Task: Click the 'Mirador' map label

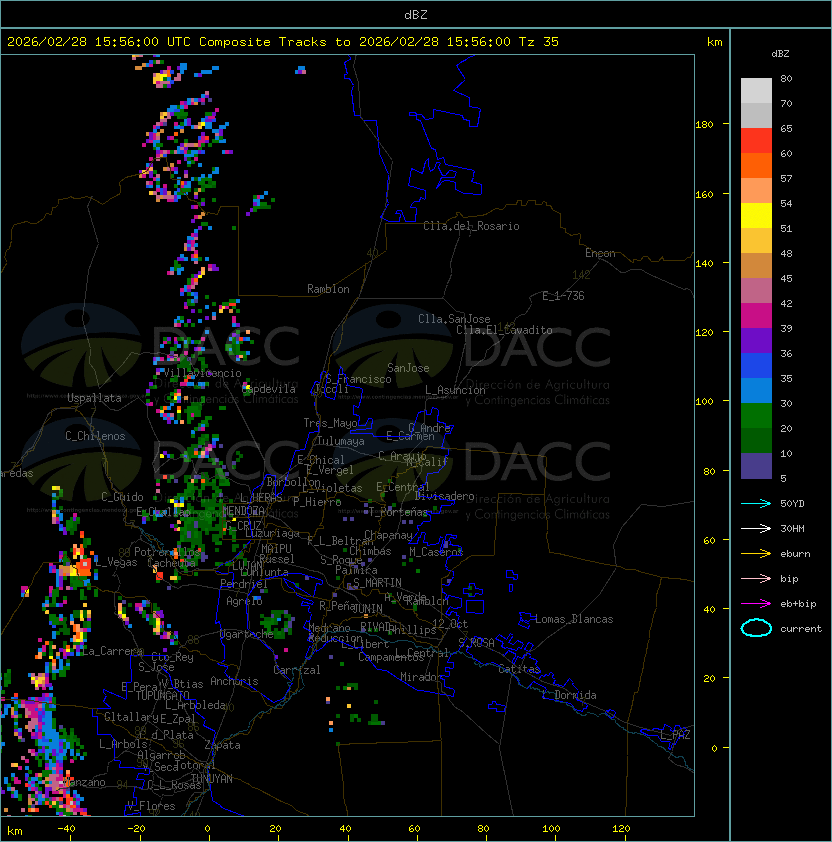Action: pos(422,677)
